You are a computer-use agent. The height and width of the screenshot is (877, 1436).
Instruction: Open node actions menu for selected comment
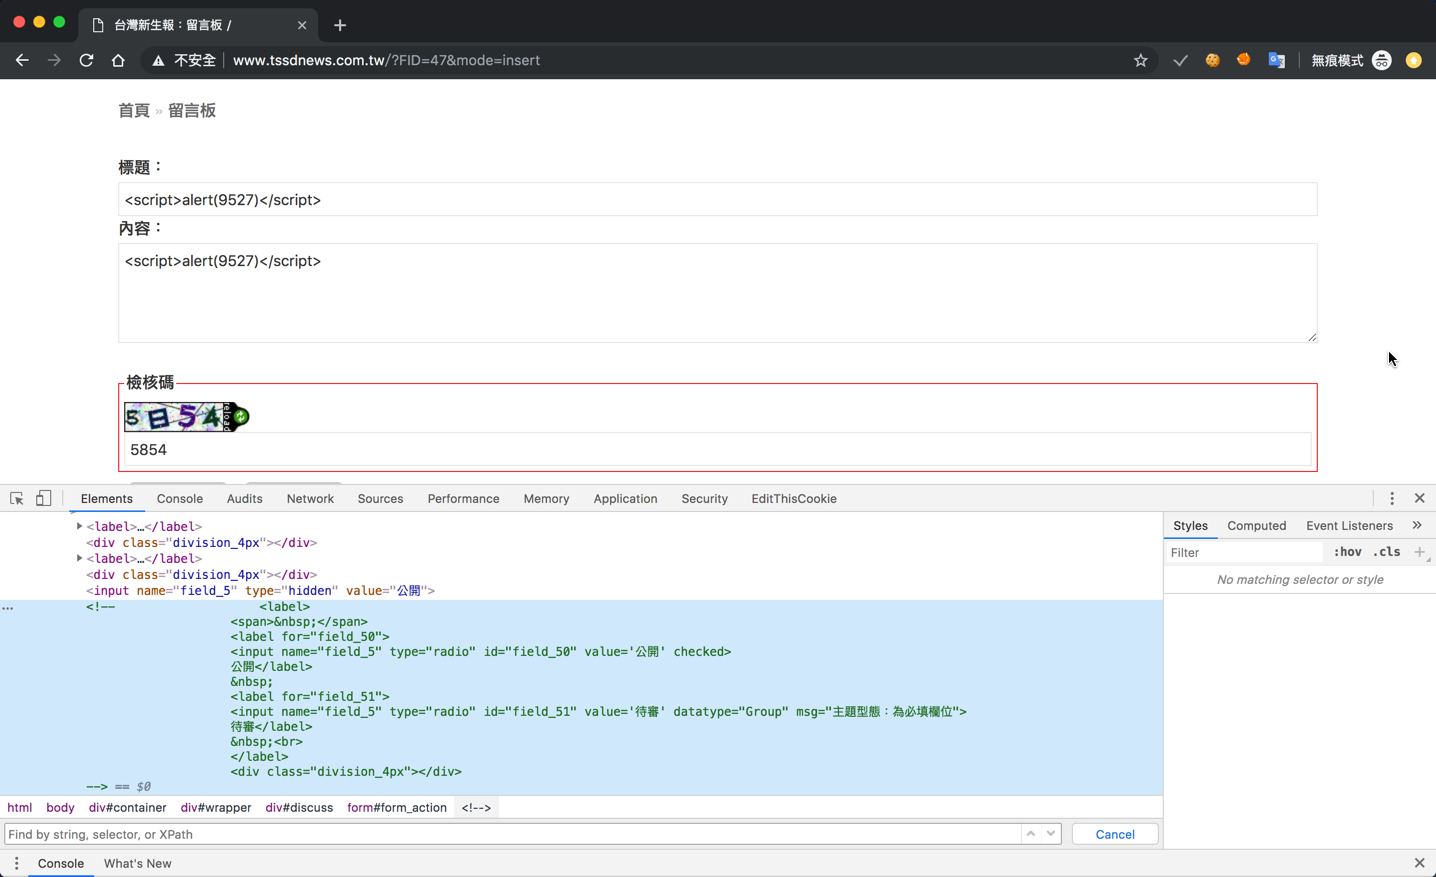(8, 607)
